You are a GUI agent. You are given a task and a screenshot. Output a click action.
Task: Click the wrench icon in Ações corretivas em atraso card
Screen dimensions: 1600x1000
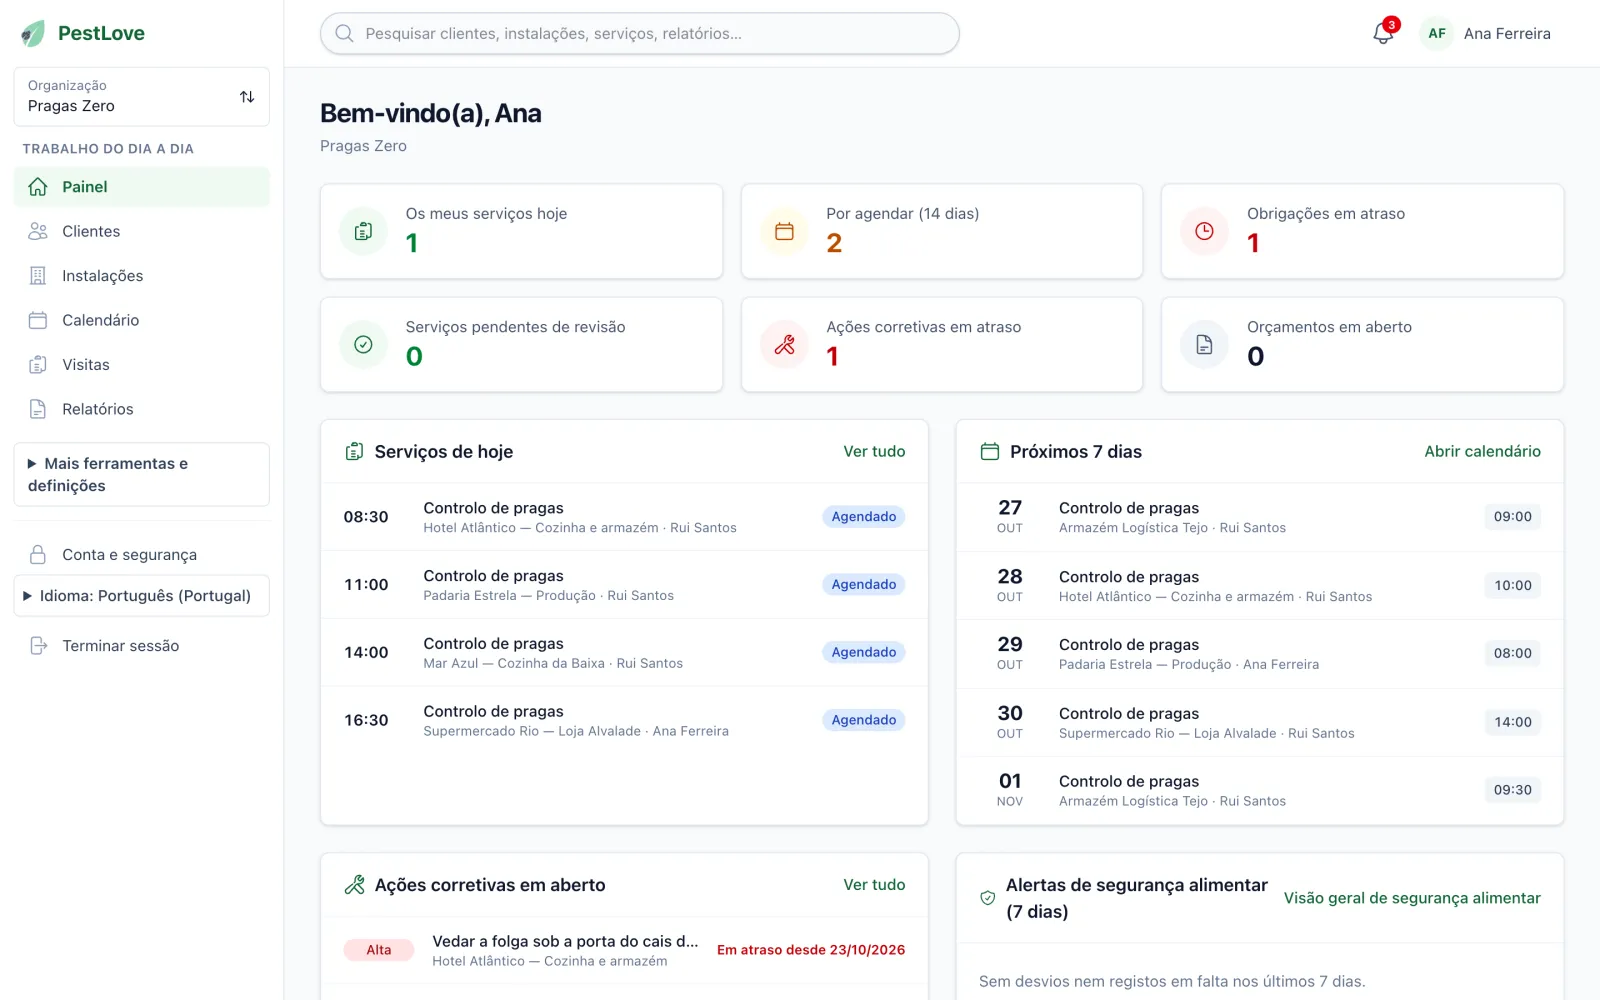click(x=785, y=345)
